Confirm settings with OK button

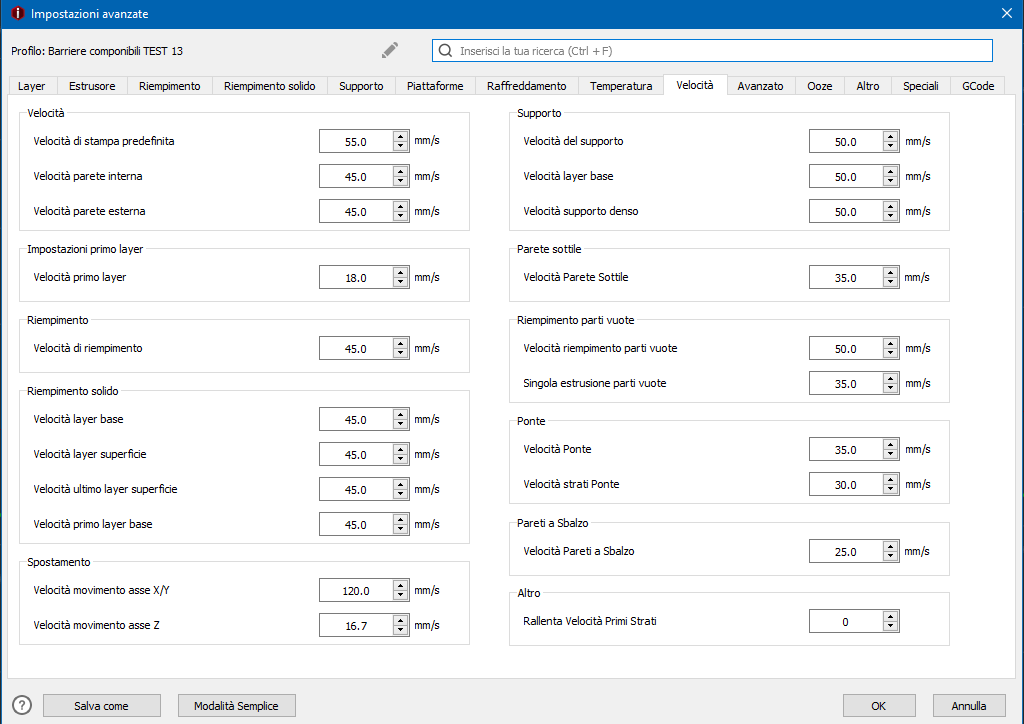pyautogui.click(x=878, y=706)
